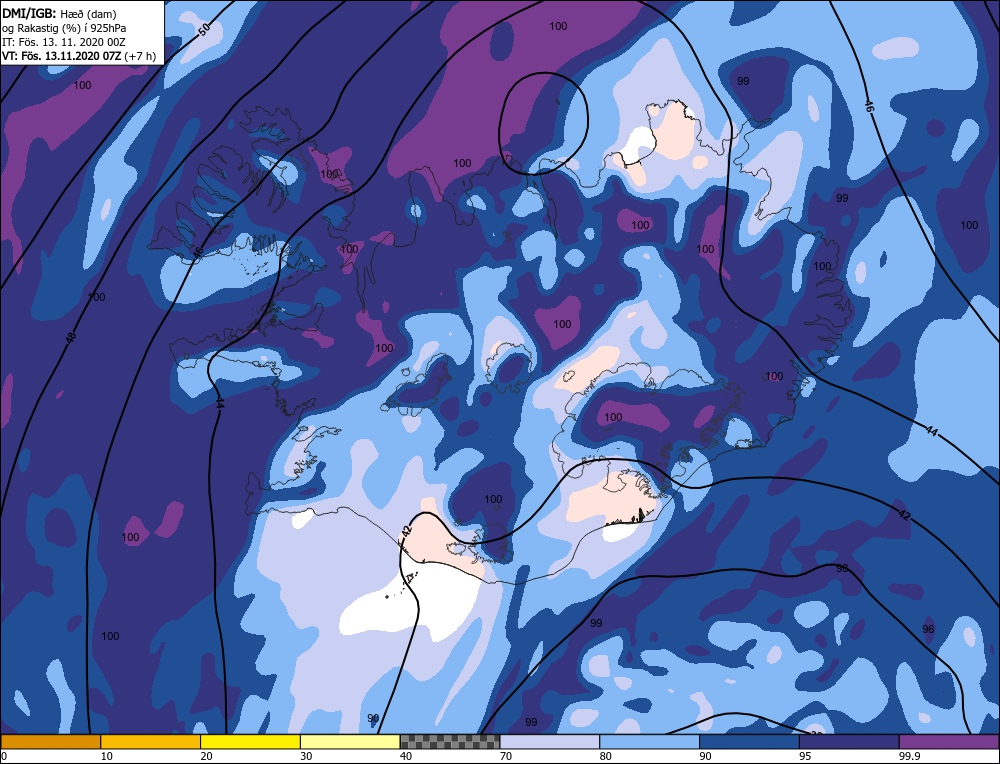Image resolution: width=1000 pixels, height=764 pixels.
Task: Click the legend tick label "70"
Action: tap(506, 756)
